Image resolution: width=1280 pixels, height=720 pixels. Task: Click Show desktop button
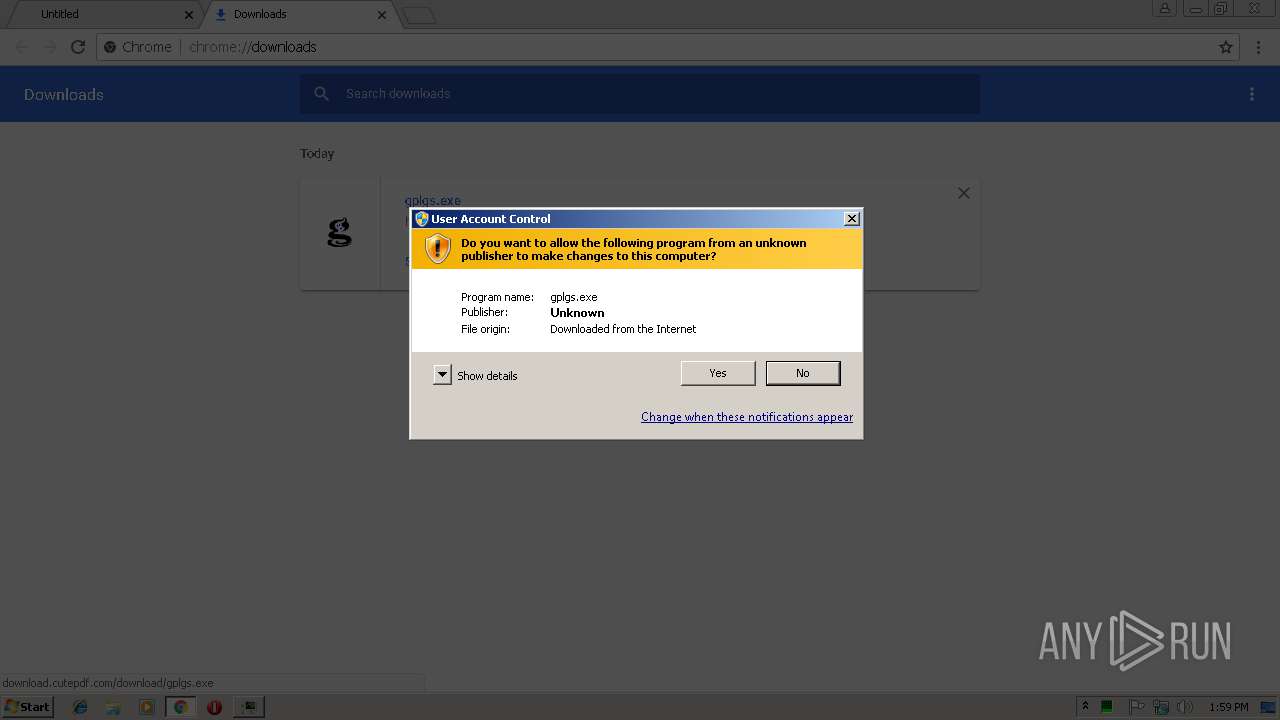point(1269,707)
